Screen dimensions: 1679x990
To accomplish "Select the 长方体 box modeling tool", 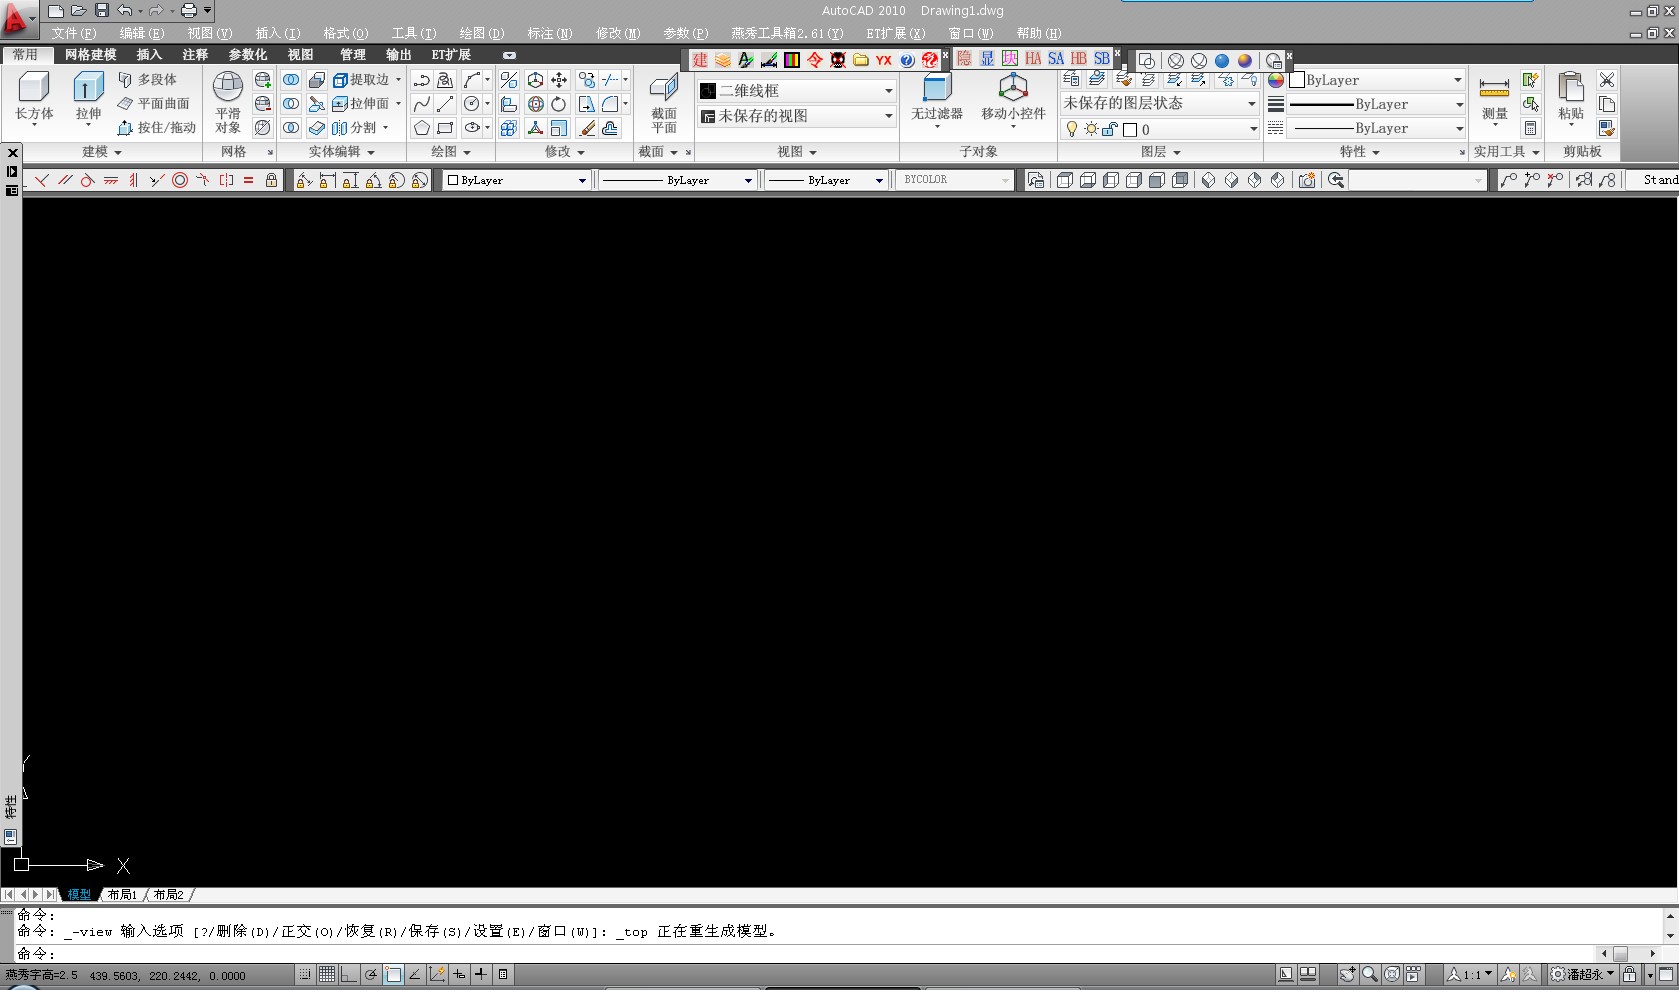I will [x=34, y=96].
